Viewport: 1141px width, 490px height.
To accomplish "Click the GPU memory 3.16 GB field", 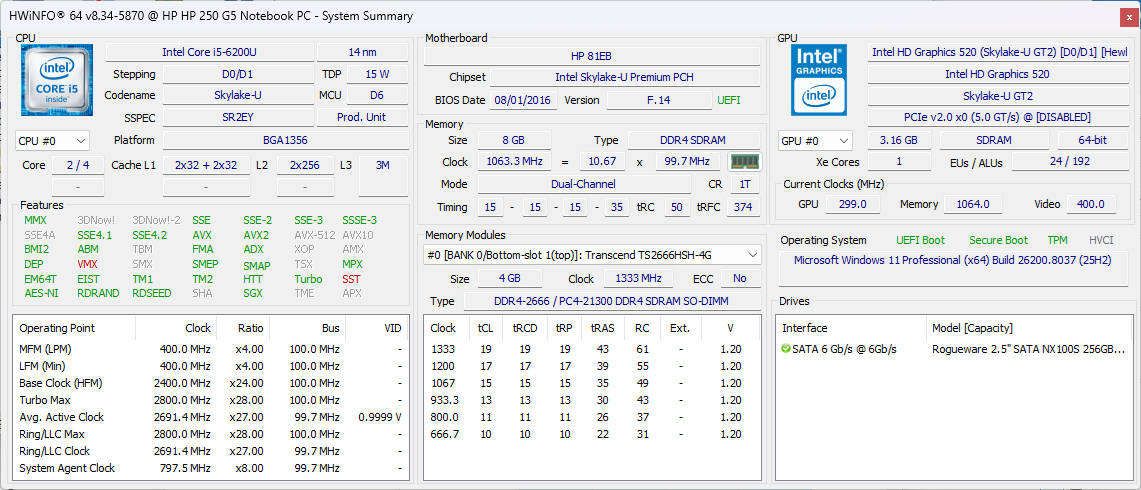I will pyautogui.click(x=898, y=141).
